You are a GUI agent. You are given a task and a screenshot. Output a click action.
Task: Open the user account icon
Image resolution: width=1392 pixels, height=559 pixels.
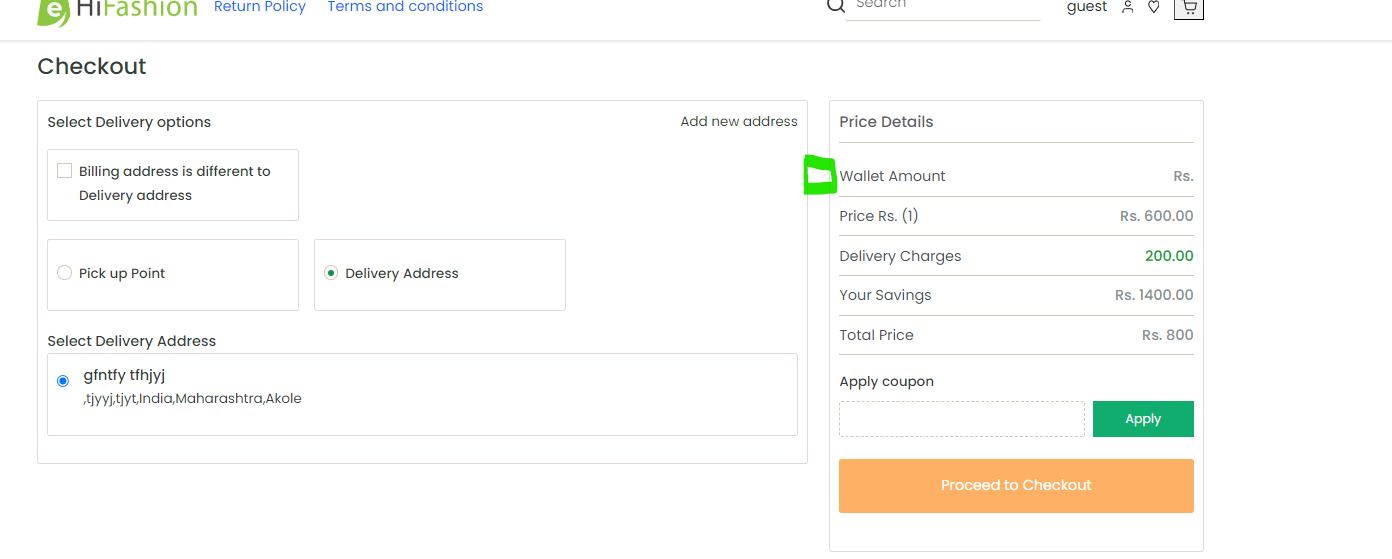(1128, 7)
